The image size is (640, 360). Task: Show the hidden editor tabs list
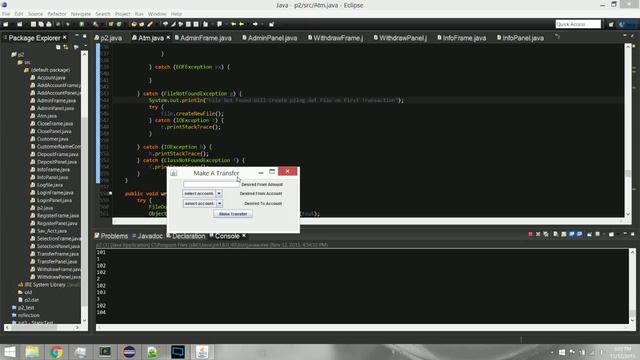click(x=557, y=37)
